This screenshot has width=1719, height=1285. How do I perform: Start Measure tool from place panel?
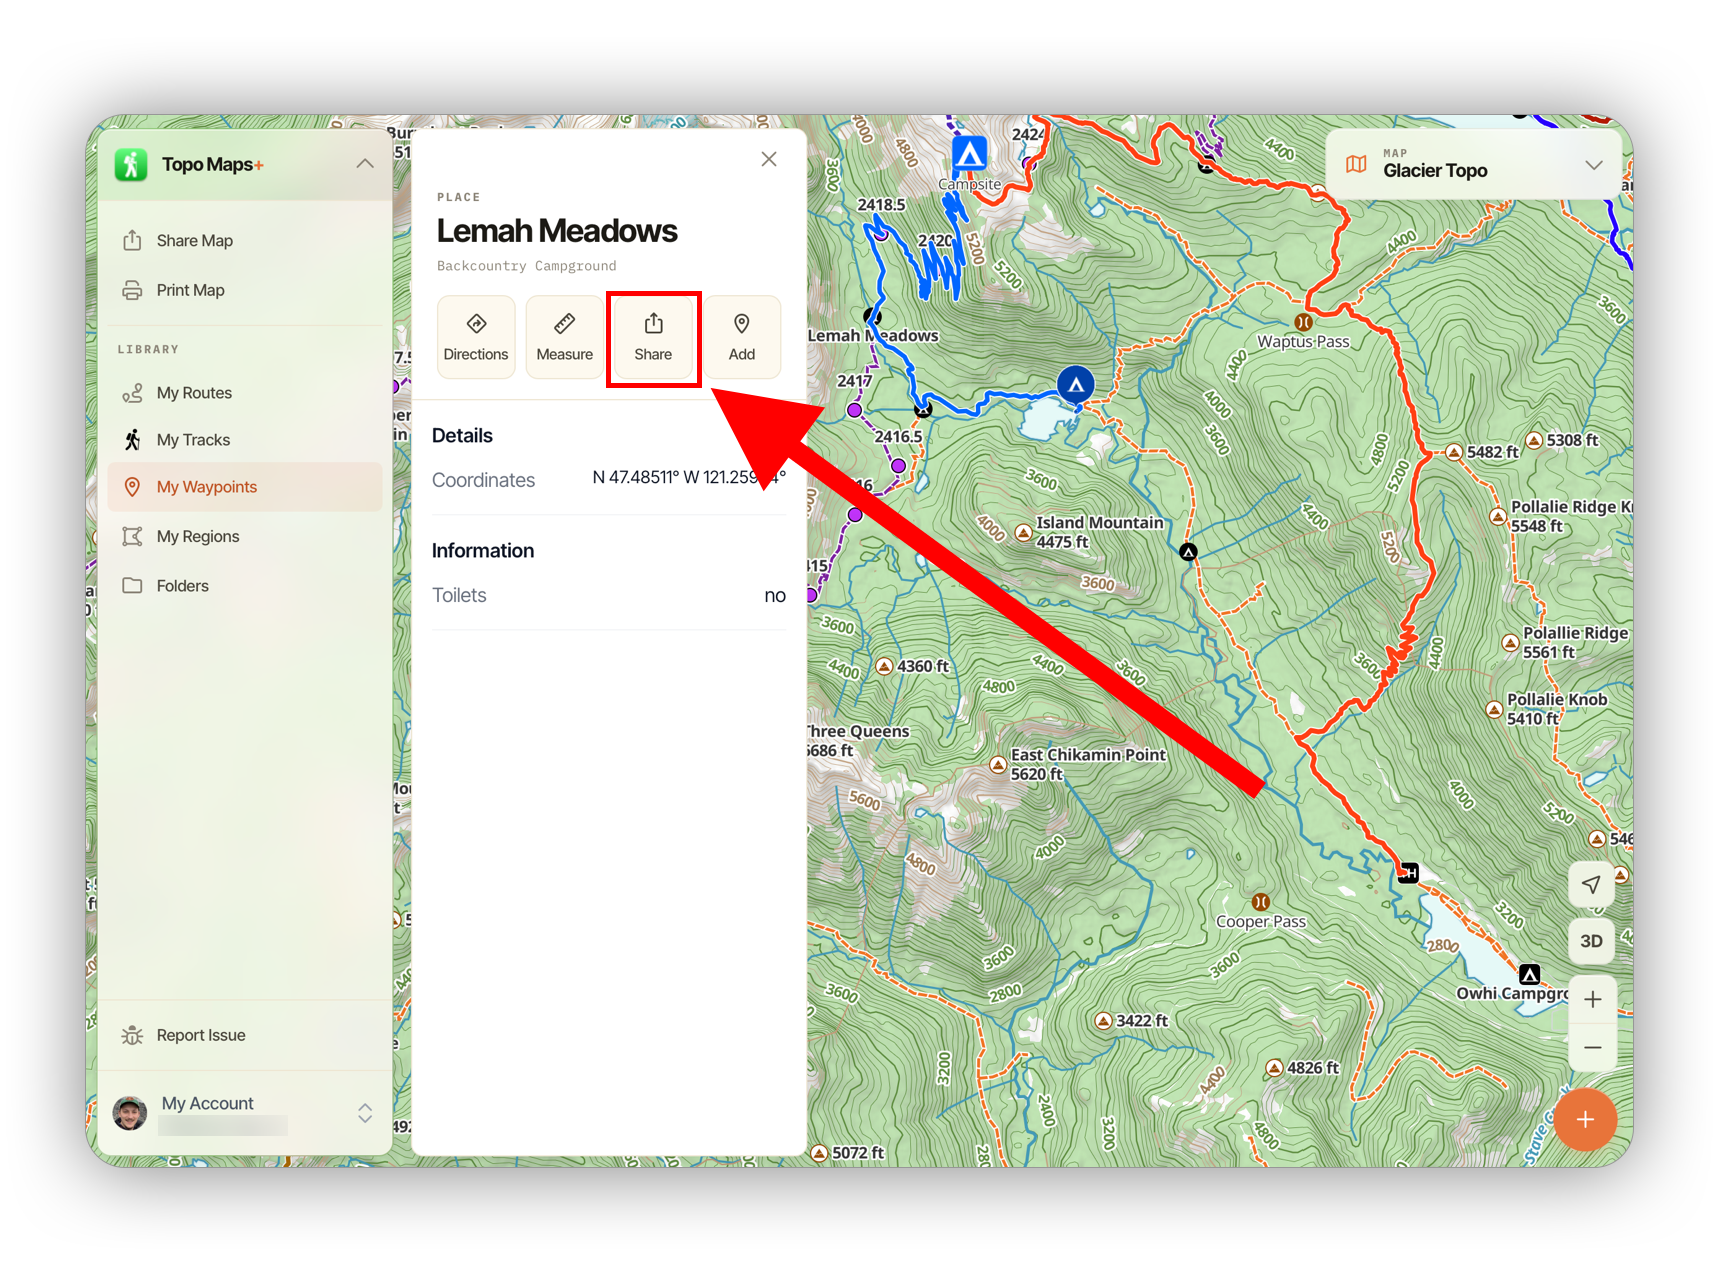click(x=565, y=337)
